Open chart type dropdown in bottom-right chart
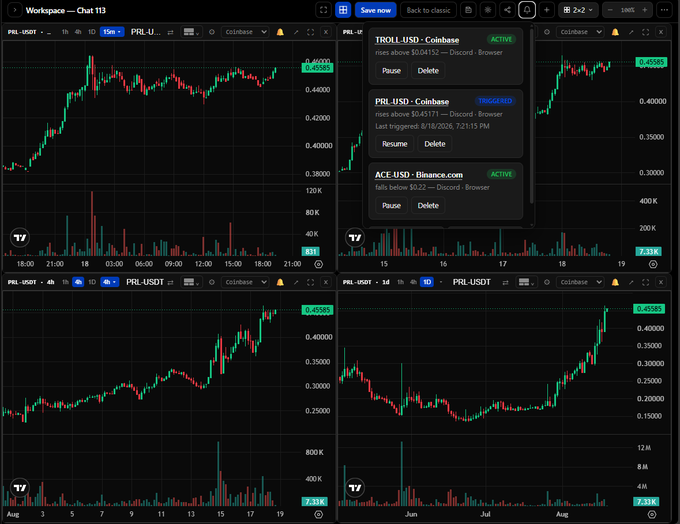 (x=526, y=282)
